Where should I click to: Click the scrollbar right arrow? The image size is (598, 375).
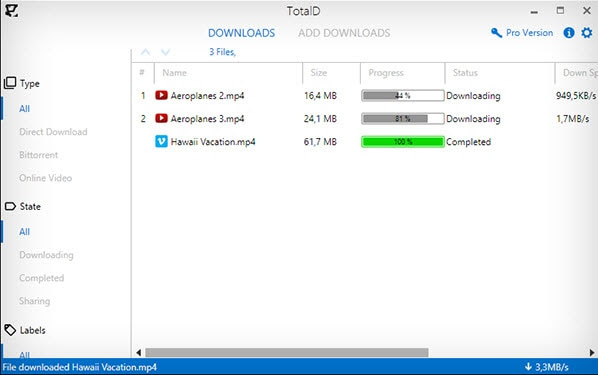point(592,352)
